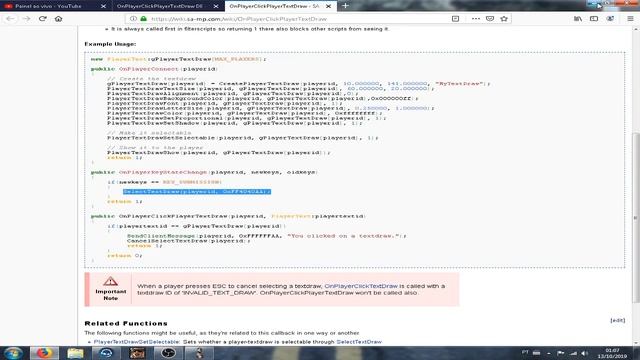Open the OnPlayerClickTextDraw link in the note
The image size is (640, 360).
pos(361,286)
